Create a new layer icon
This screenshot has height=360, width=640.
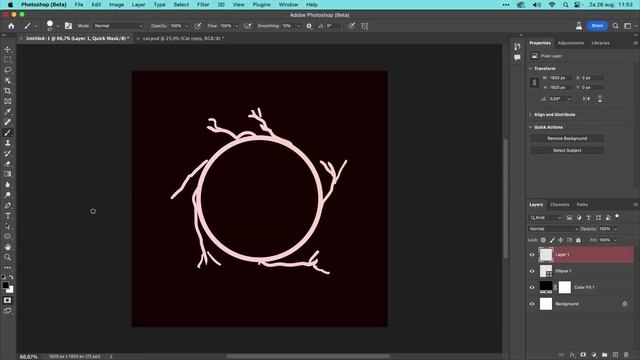coord(615,355)
